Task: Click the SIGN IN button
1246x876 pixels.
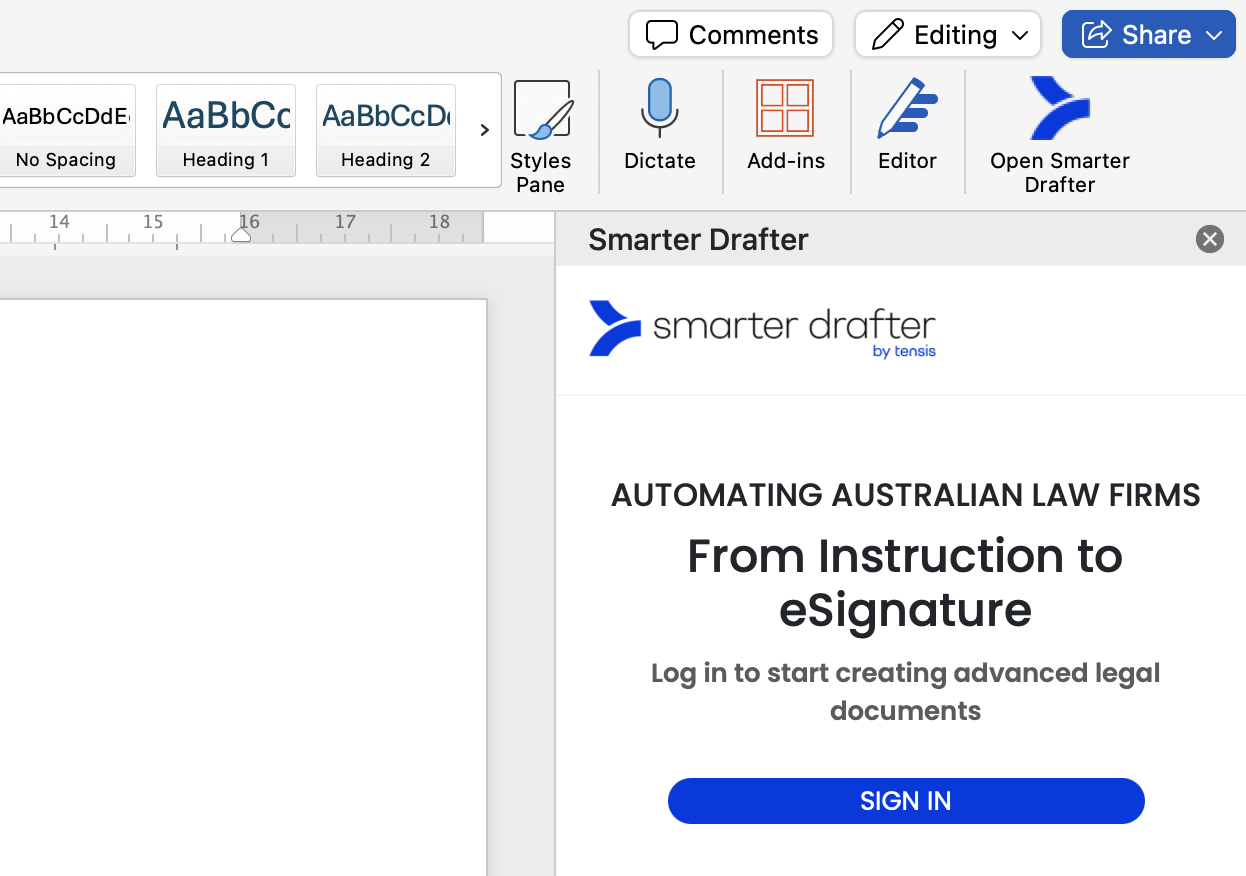Action: pos(906,801)
